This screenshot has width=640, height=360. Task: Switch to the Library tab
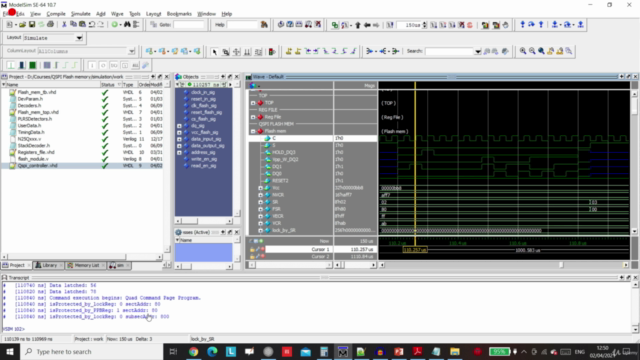tap(49, 265)
